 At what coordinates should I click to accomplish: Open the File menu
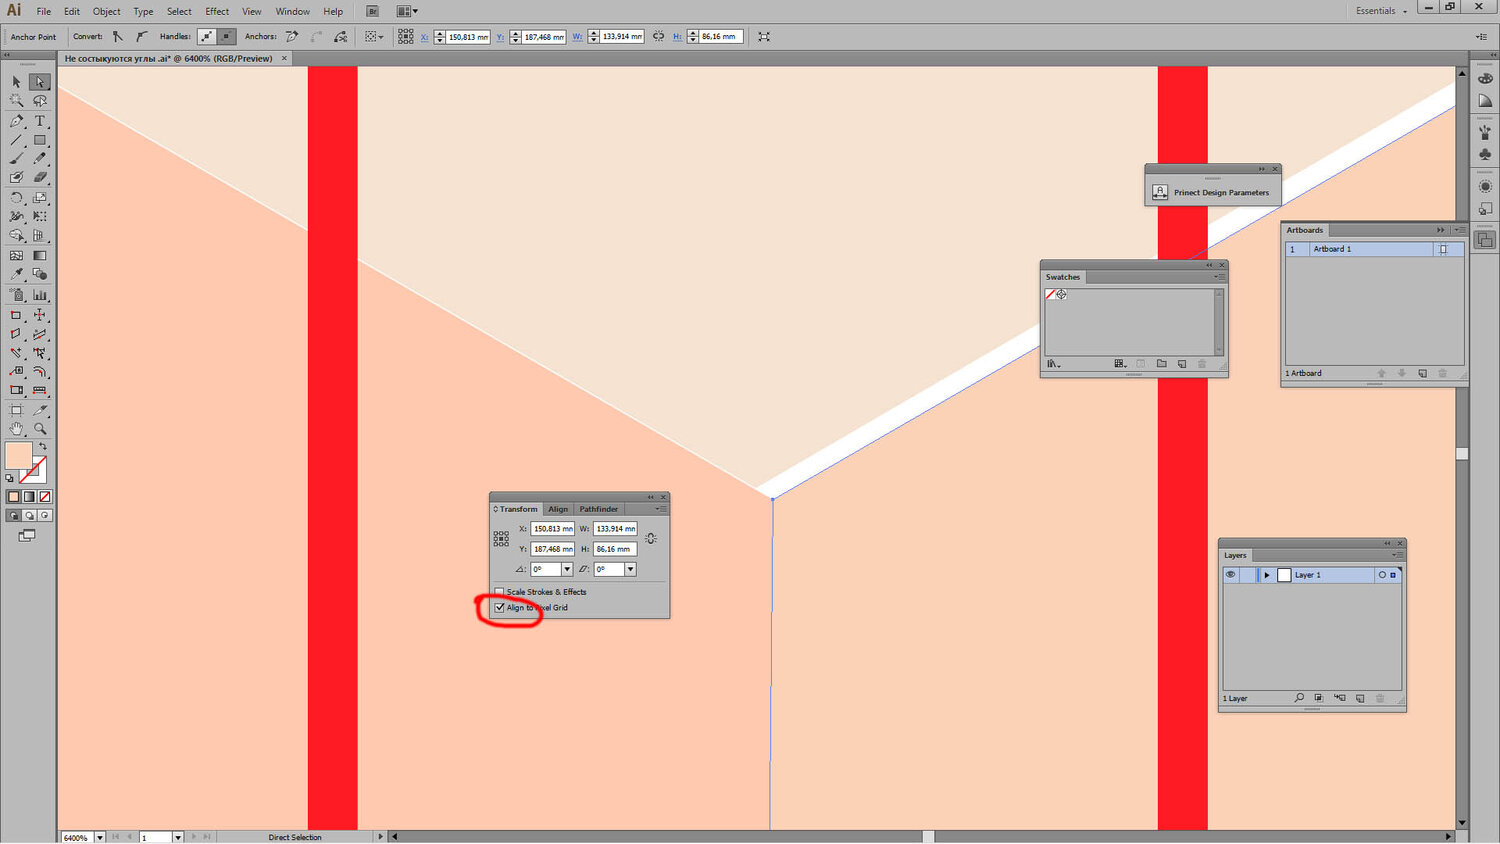tap(44, 12)
